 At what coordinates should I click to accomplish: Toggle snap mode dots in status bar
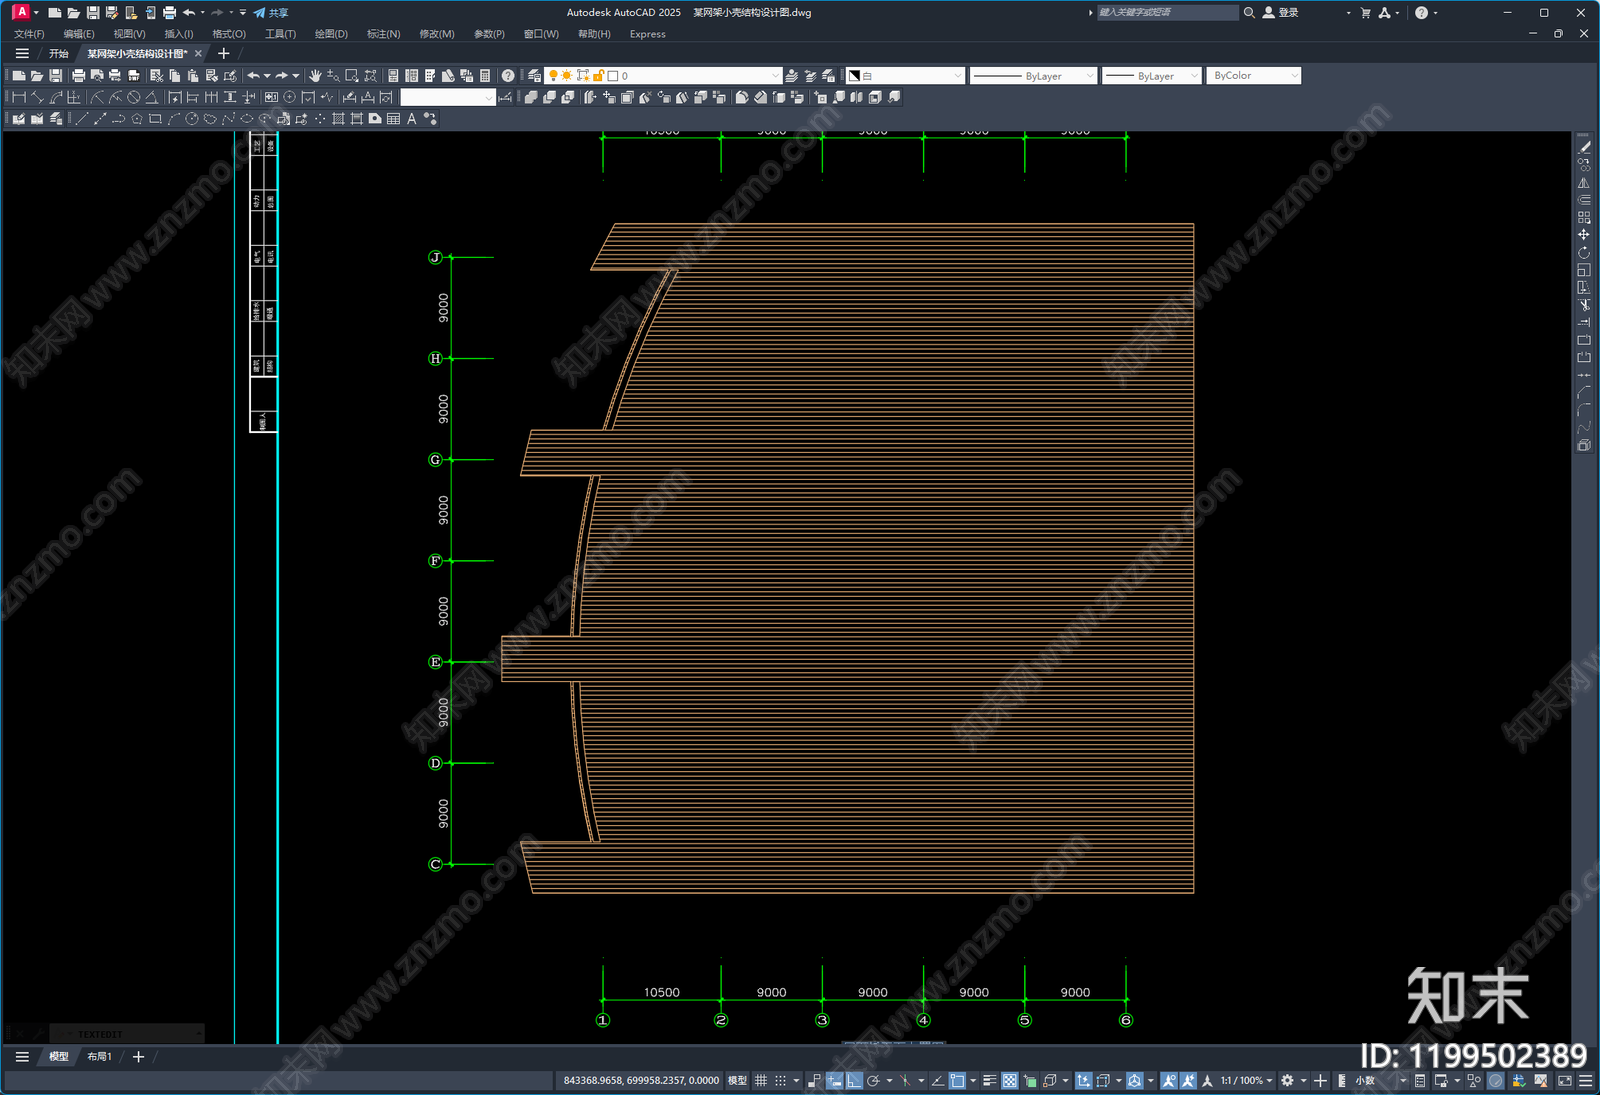780,1081
